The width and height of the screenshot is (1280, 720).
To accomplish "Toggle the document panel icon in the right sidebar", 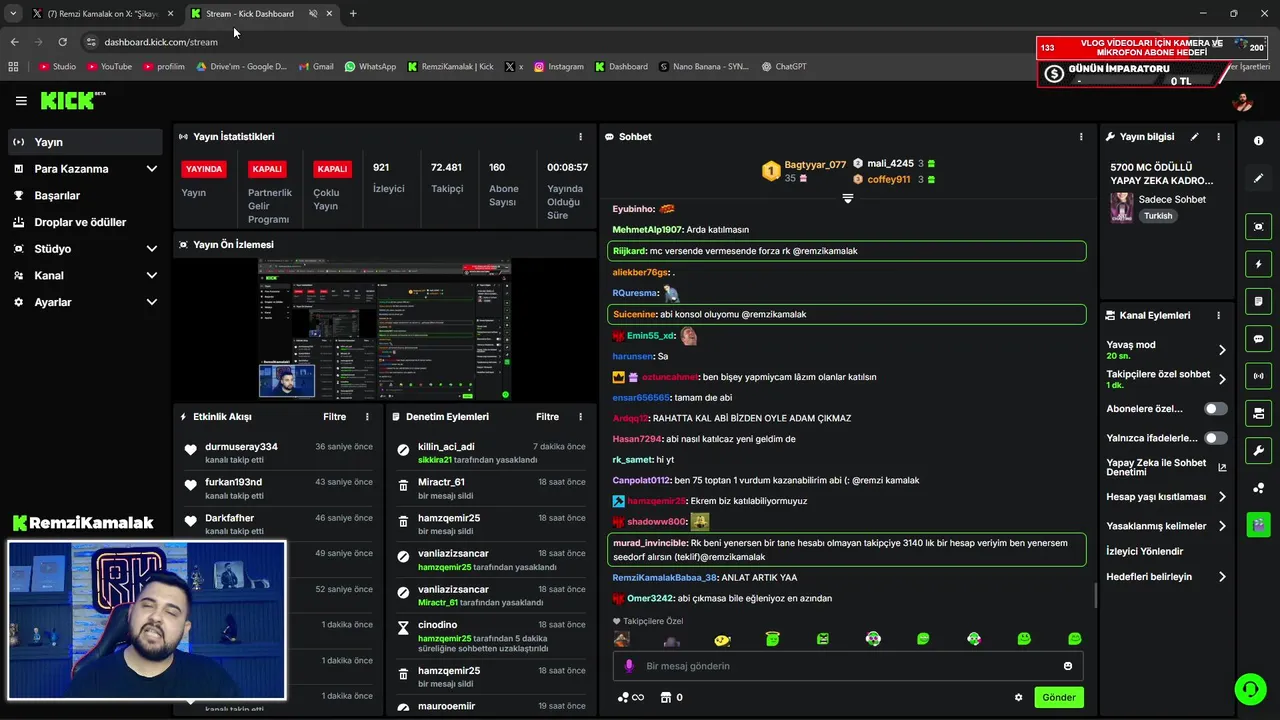I will click(x=1258, y=302).
